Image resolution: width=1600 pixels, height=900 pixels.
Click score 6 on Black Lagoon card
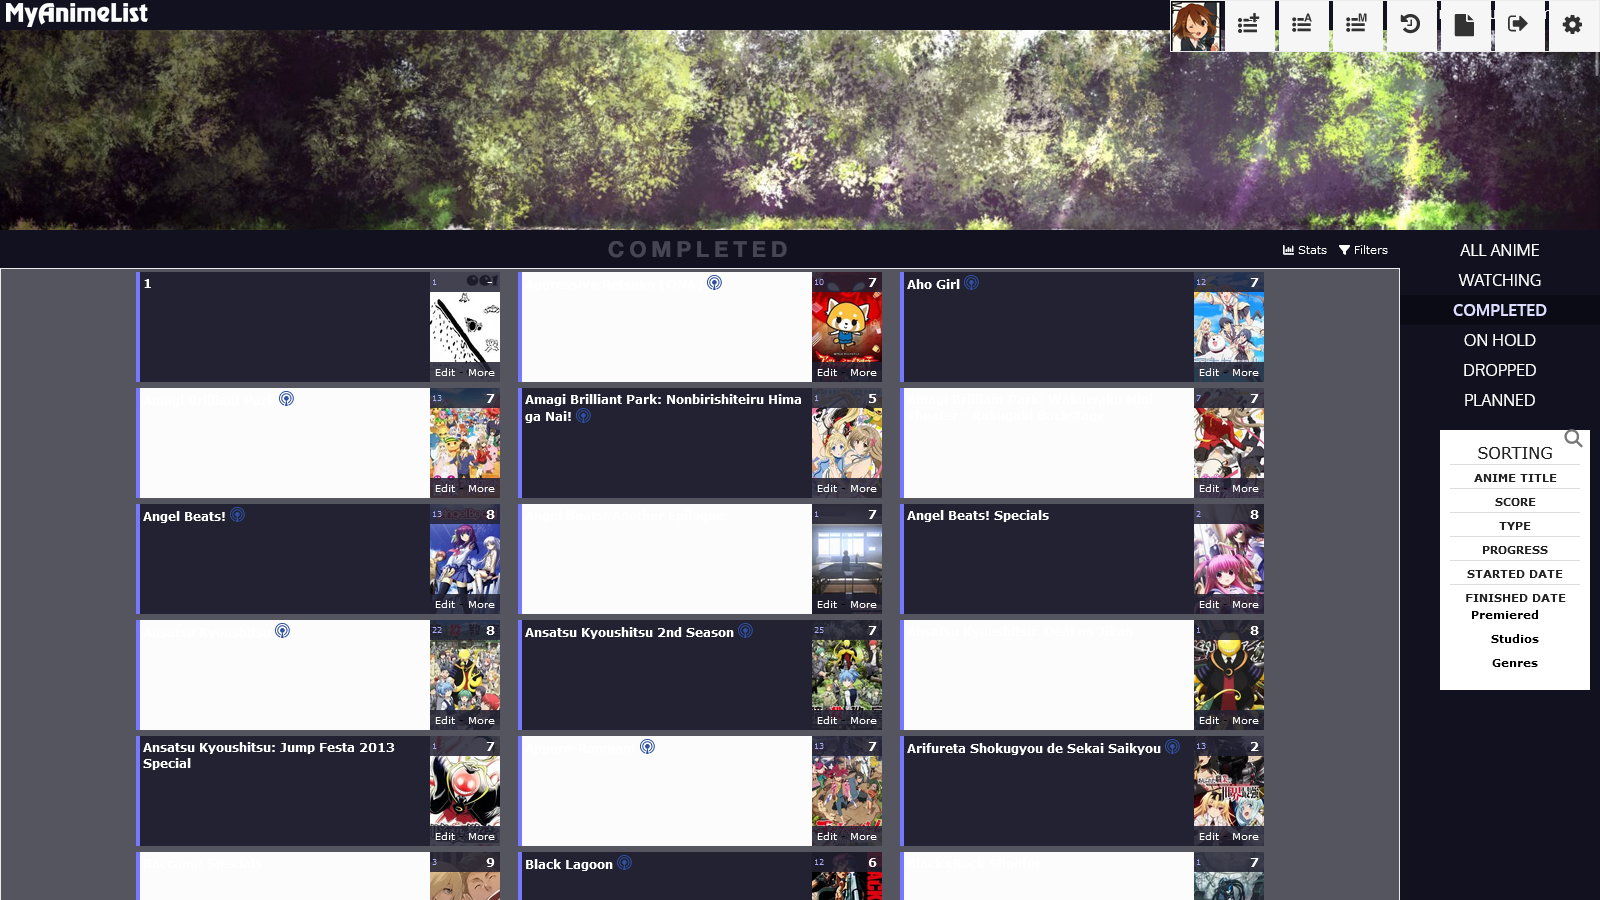pos(872,862)
